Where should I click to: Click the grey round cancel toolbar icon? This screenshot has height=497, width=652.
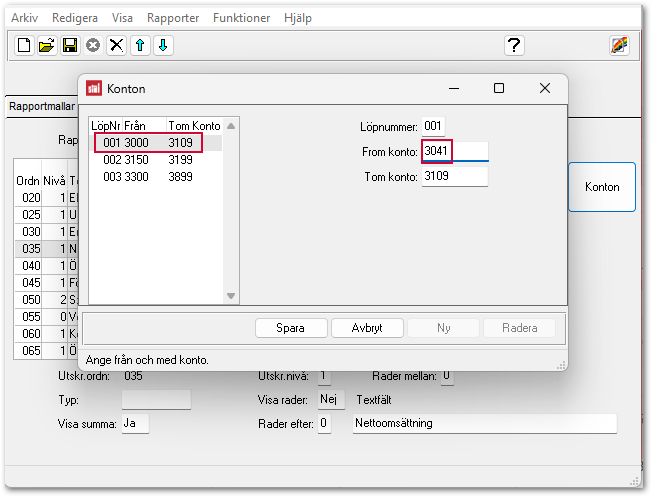(x=93, y=45)
